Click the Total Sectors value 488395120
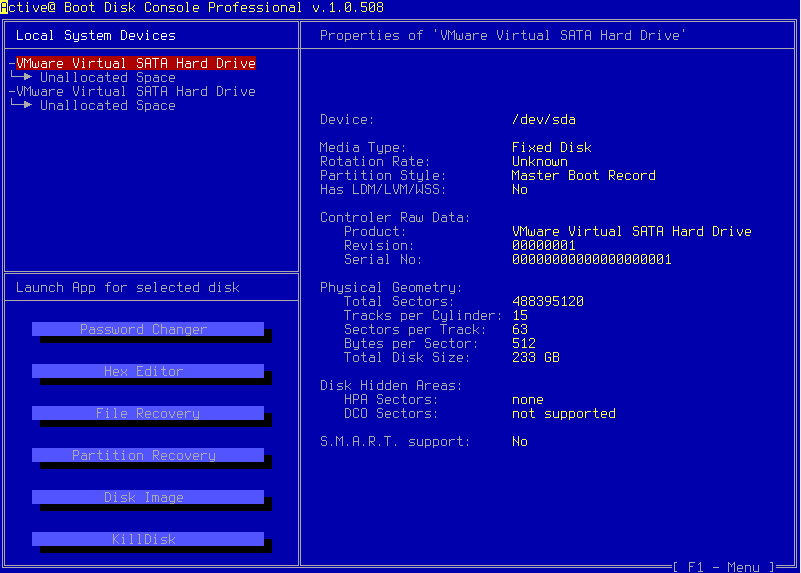Viewport: 801px width, 573px height. [x=547, y=301]
